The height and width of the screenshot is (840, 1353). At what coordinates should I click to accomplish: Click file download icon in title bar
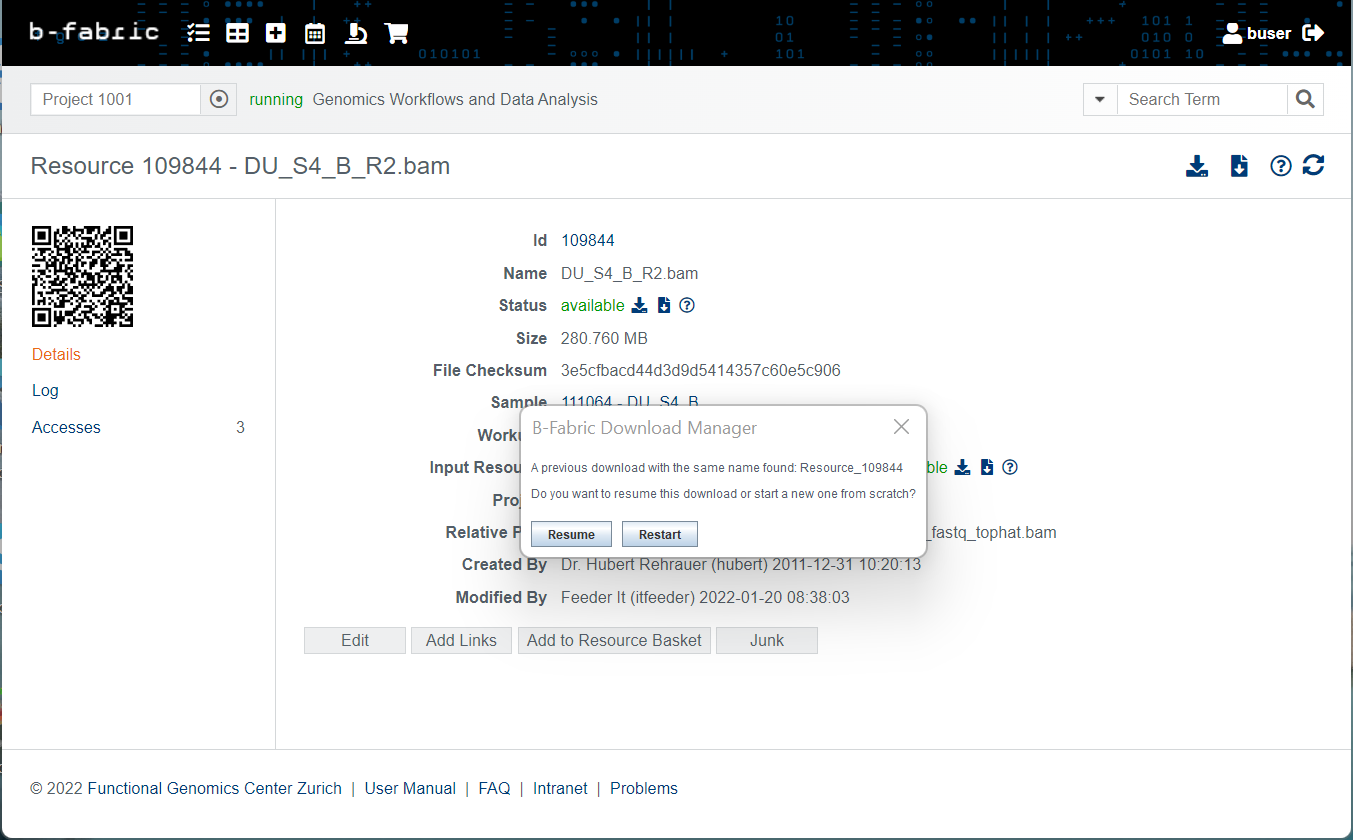(x=1239, y=166)
